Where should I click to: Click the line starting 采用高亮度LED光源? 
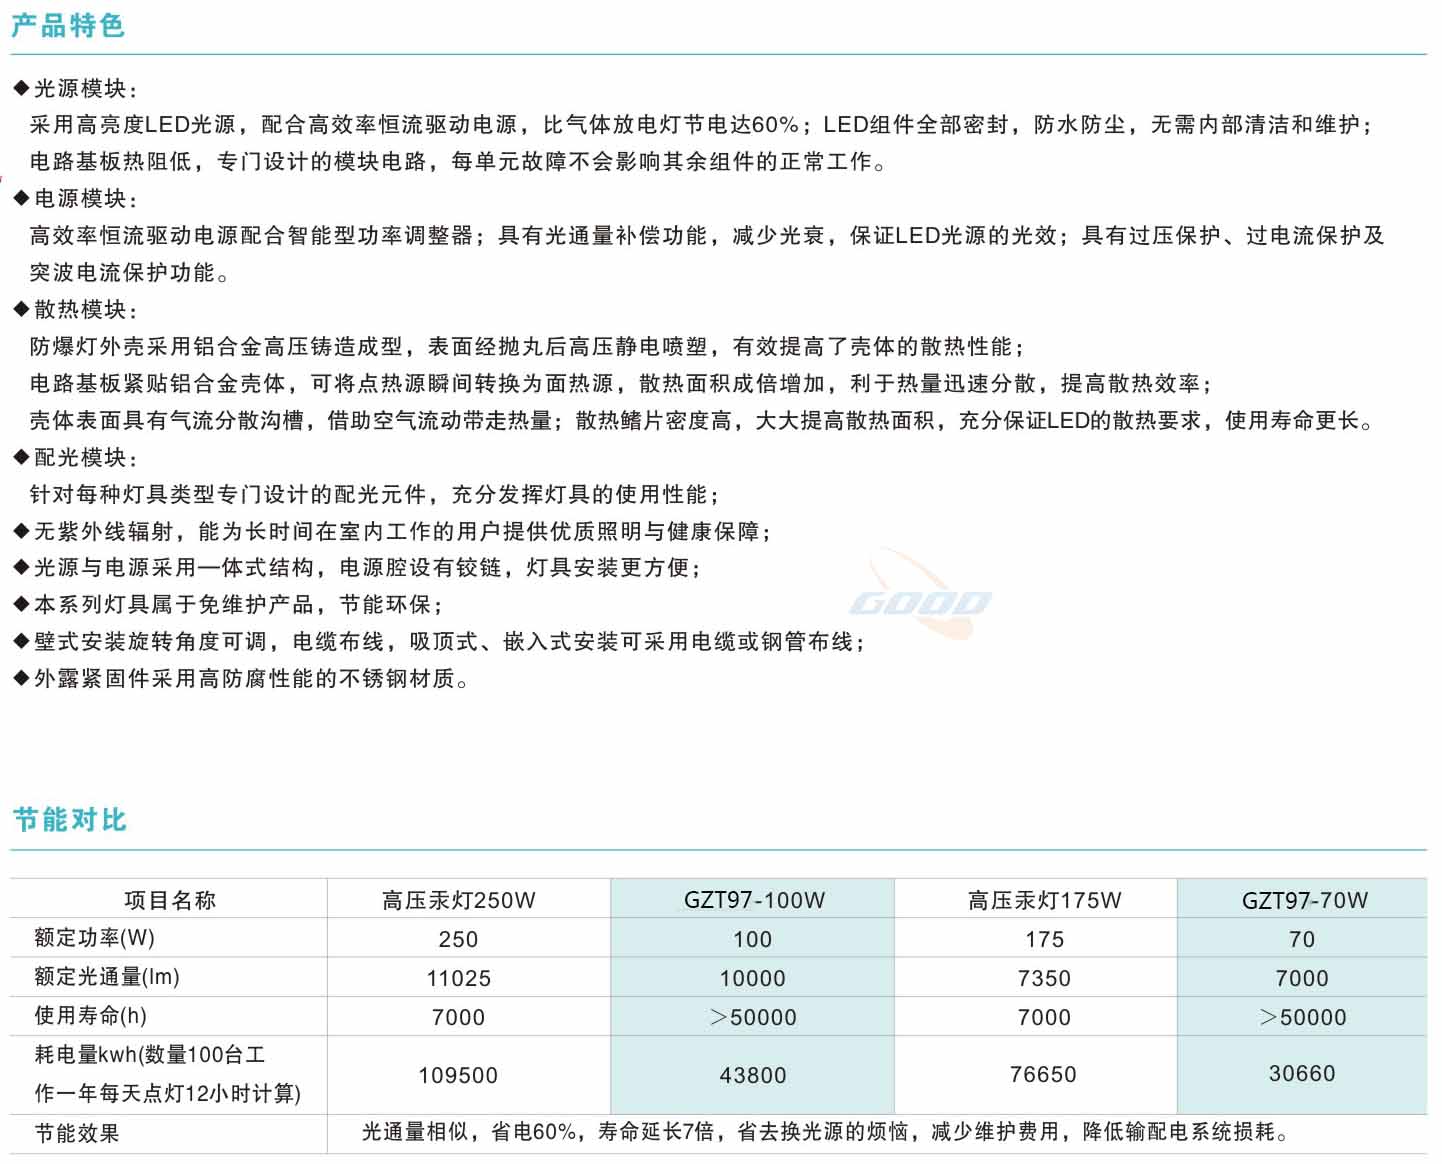[x=702, y=125]
